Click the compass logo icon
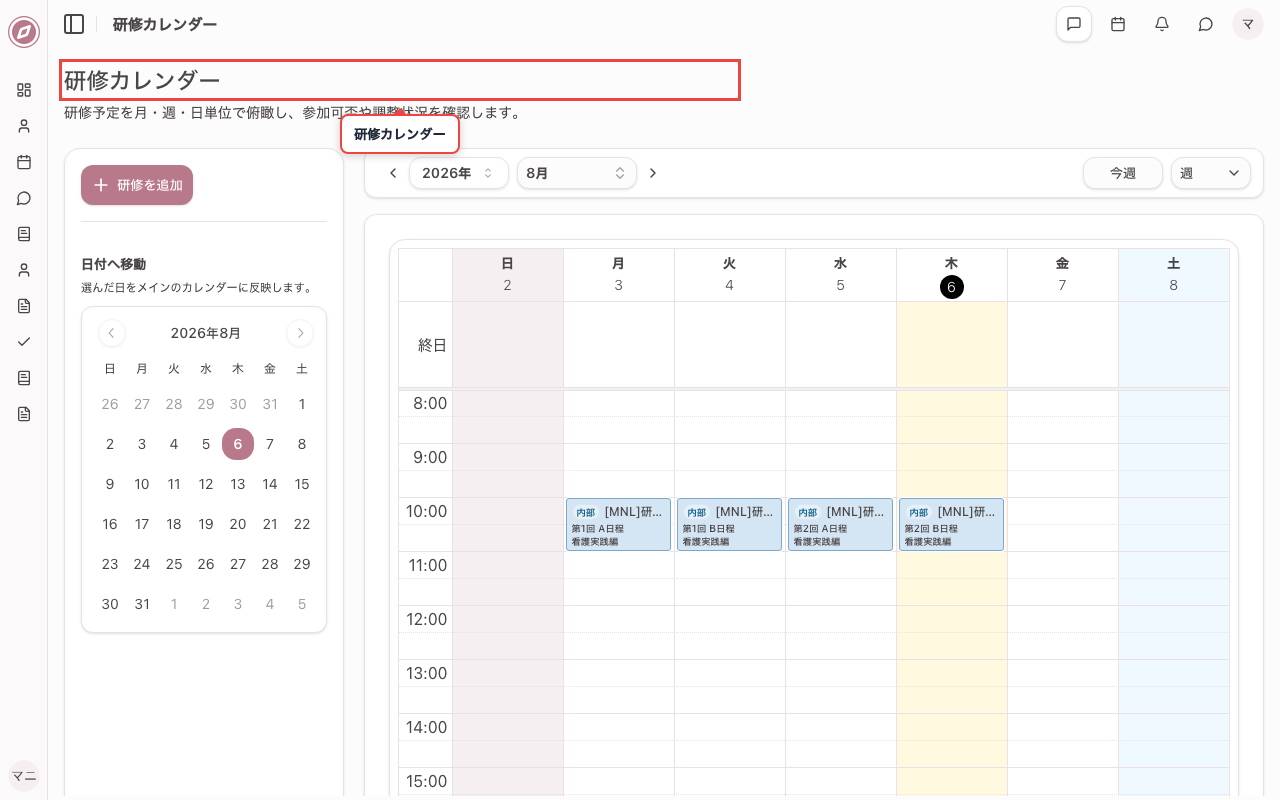This screenshot has height=800, width=1280. [x=24, y=32]
